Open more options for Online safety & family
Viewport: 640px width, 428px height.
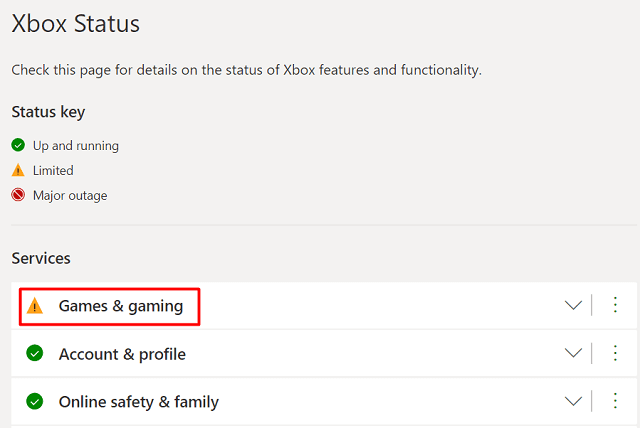[x=615, y=401]
